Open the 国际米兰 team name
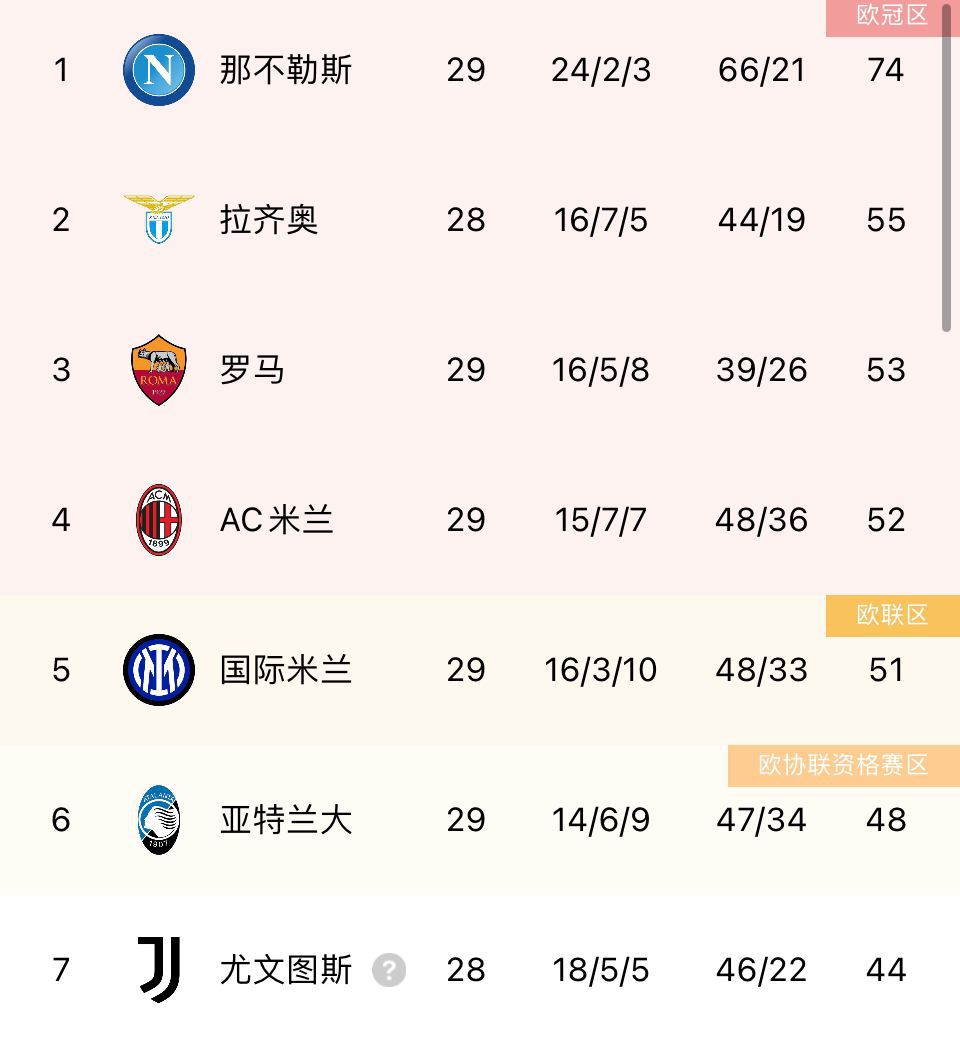 pyautogui.click(x=286, y=670)
